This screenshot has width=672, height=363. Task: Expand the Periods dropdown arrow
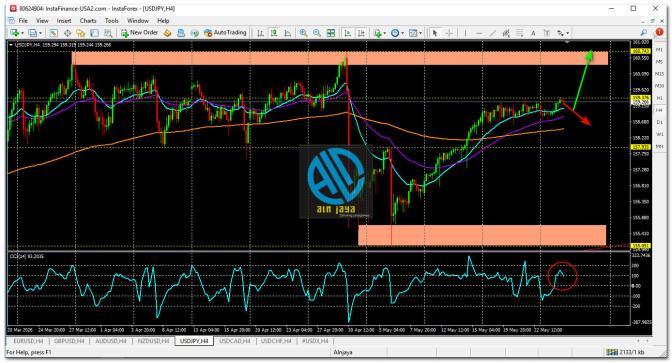(402, 33)
